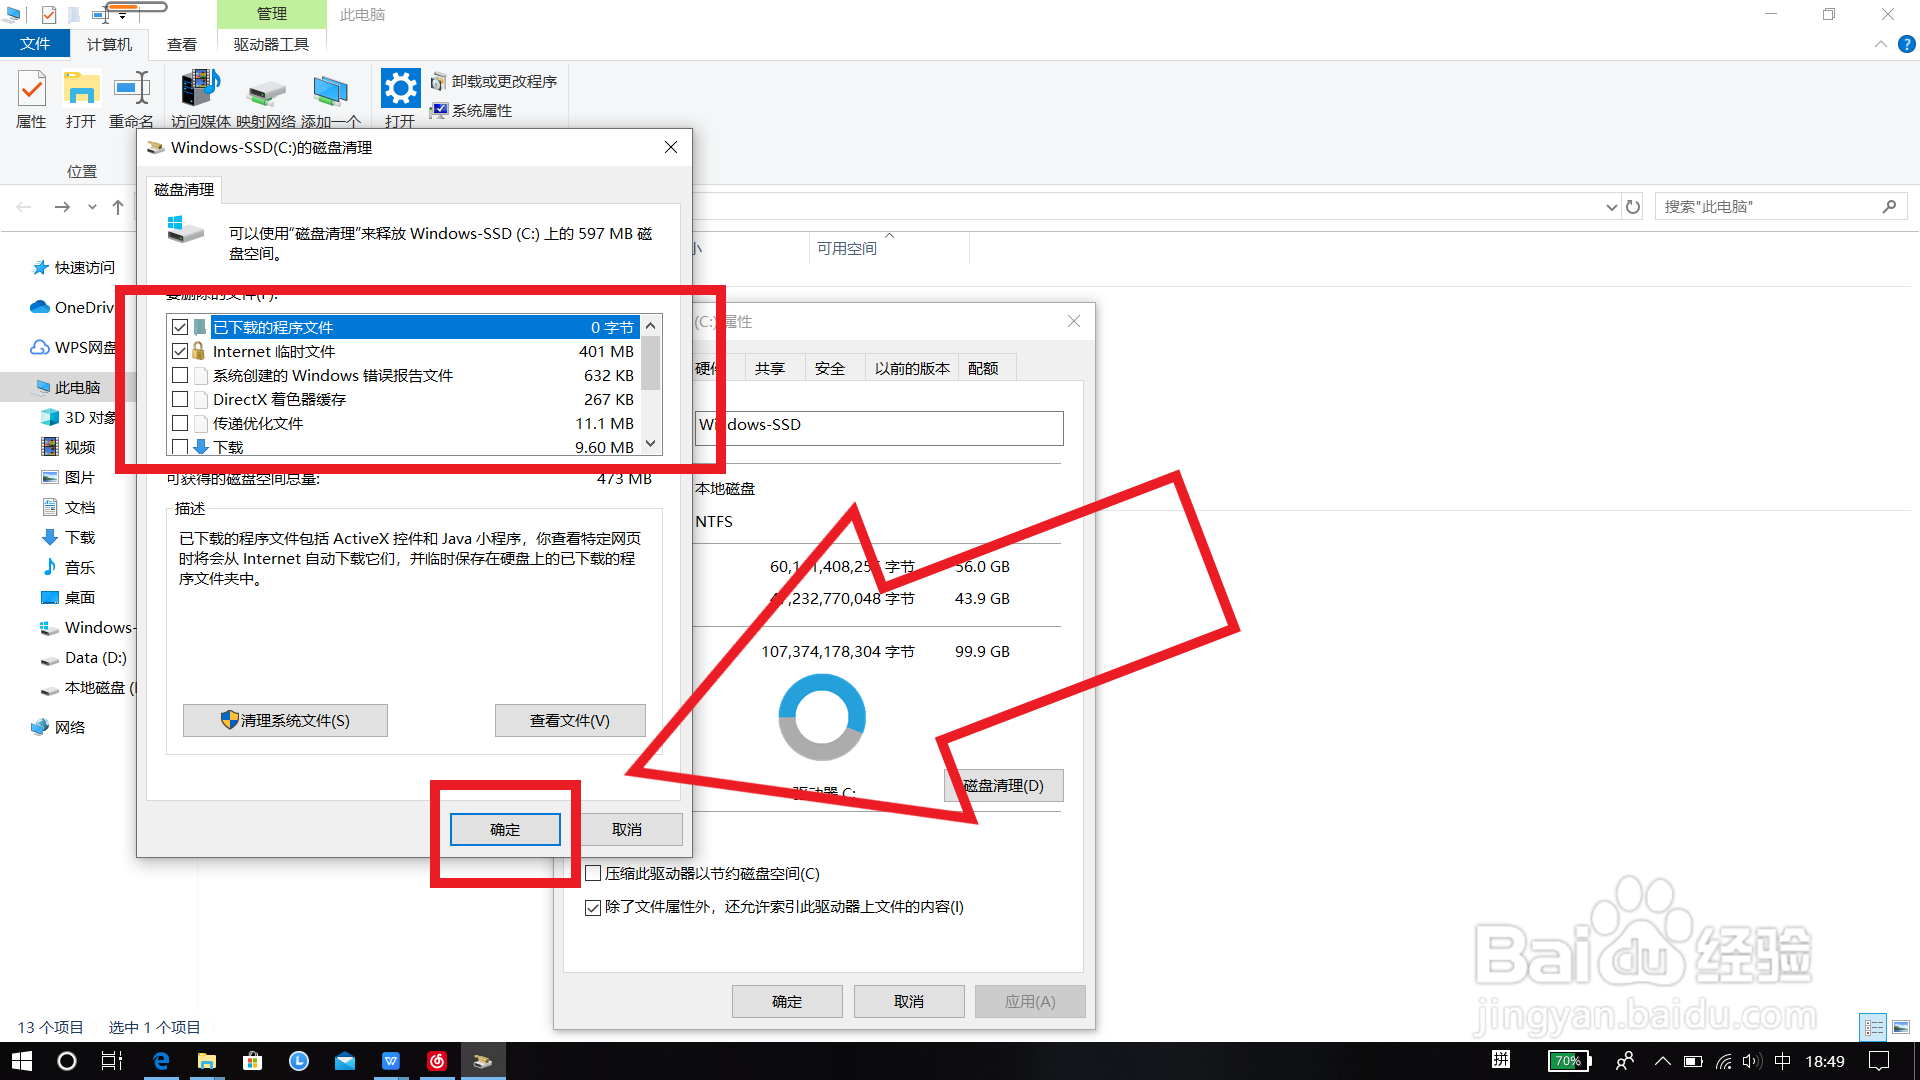
Task: Click the volume speaker tray icon
Action: [x=1751, y=1061]
